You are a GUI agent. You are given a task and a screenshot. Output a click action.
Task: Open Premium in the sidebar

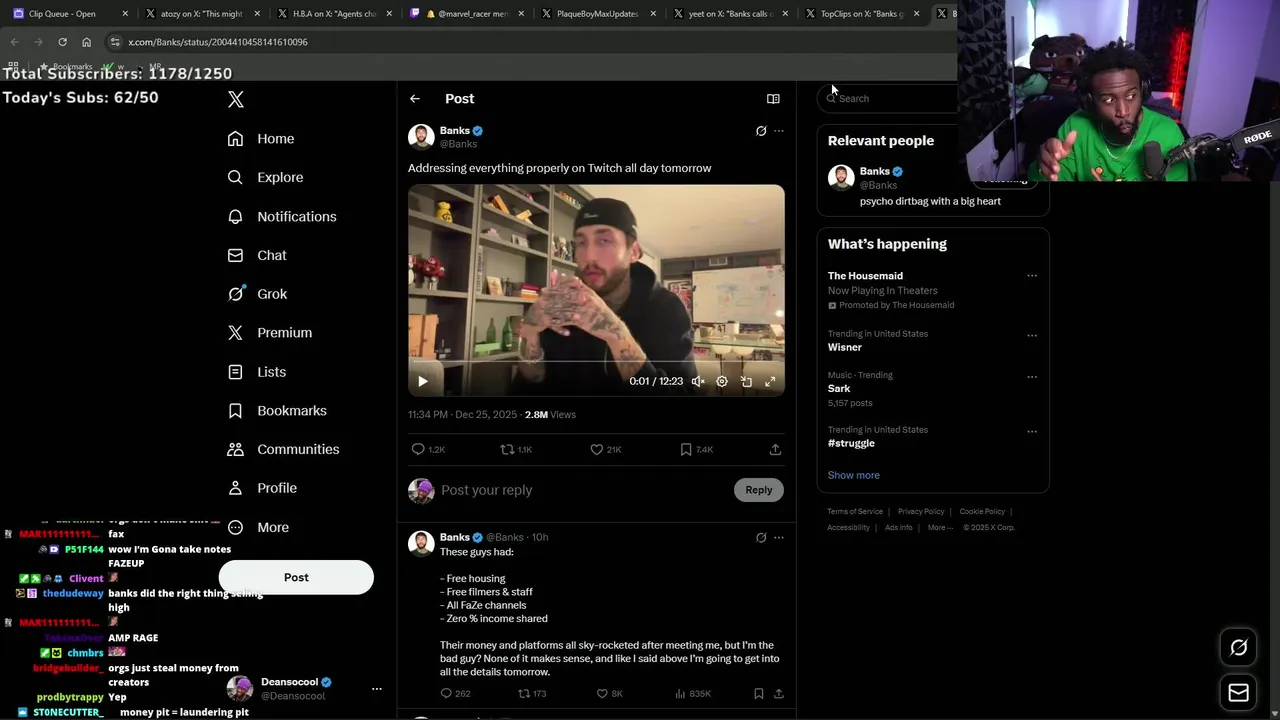(x=270, y=332)
